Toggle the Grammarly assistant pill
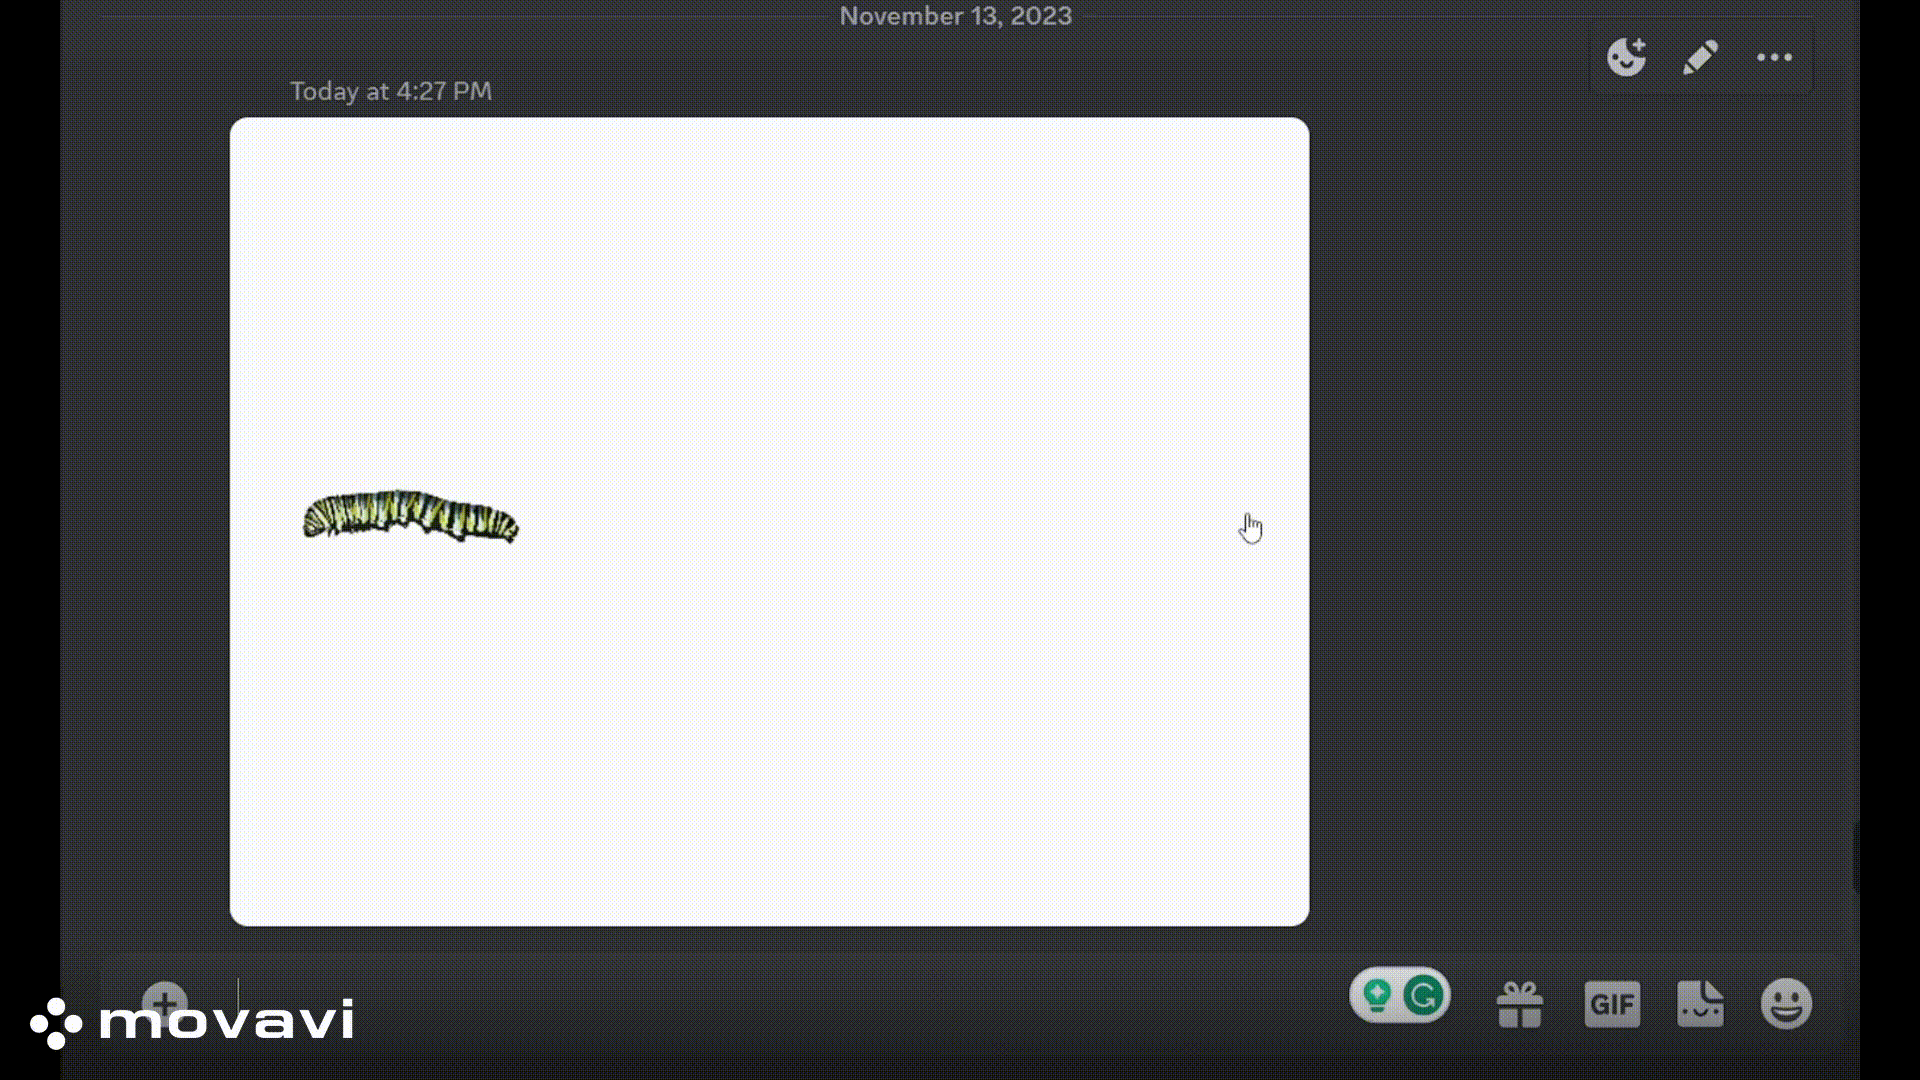The image size is (1920, 1080). 1400,993
